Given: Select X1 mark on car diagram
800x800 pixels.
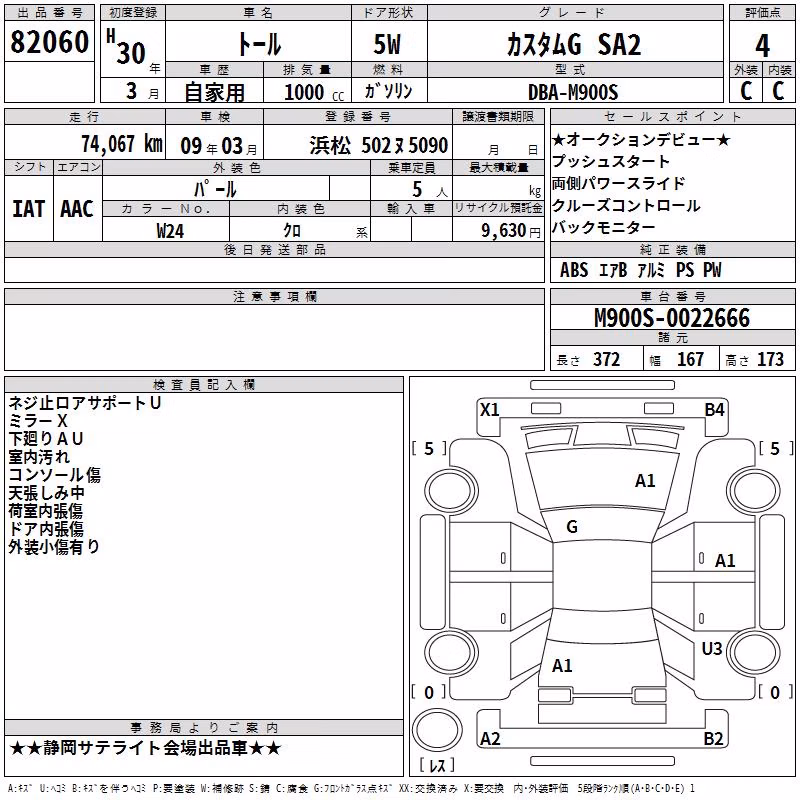Looking at the screenshot, I should [489, 410].
